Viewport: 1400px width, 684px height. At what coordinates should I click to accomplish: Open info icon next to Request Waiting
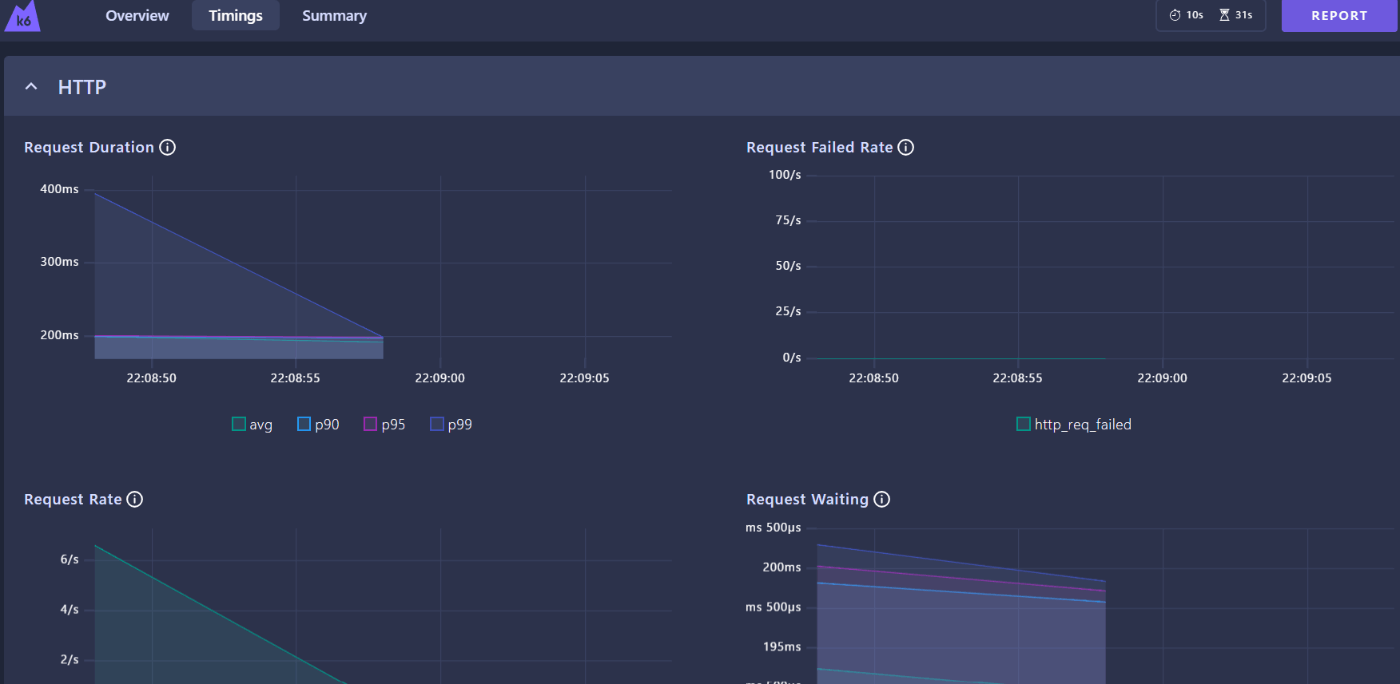881,499
